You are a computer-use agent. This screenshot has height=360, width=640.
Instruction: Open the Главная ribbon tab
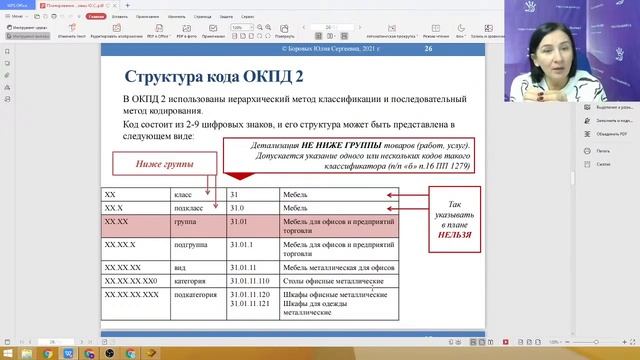tap(96, 16)
